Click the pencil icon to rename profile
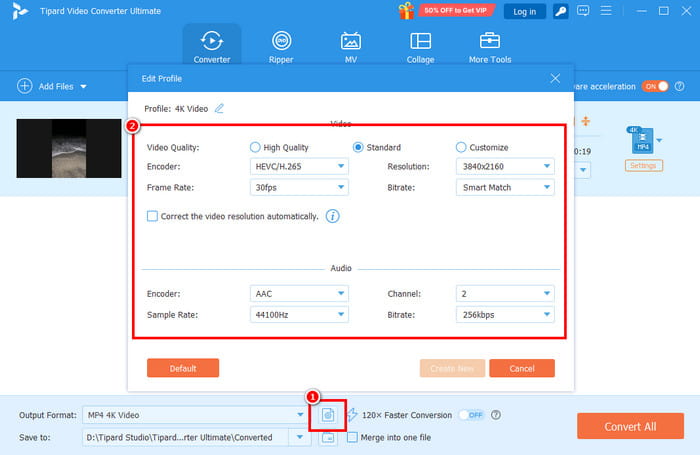Image resolution: width=700 pixels, height=455 pixels. point(219,109)
